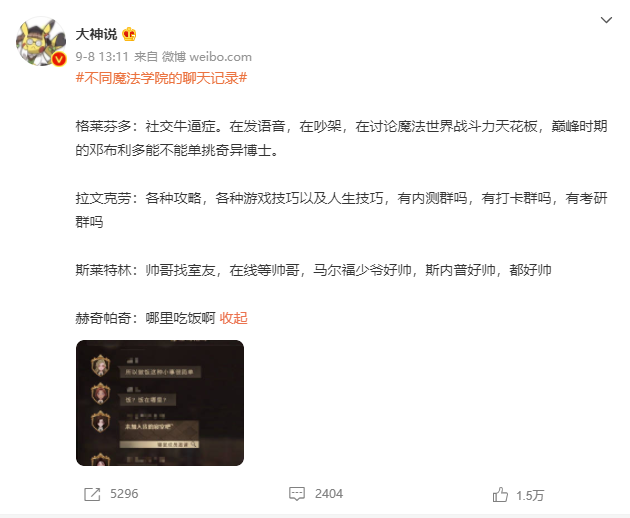630x518 pixels.
Task: Click the 1.5万 likes count
Action: click(x=530, y=495)
